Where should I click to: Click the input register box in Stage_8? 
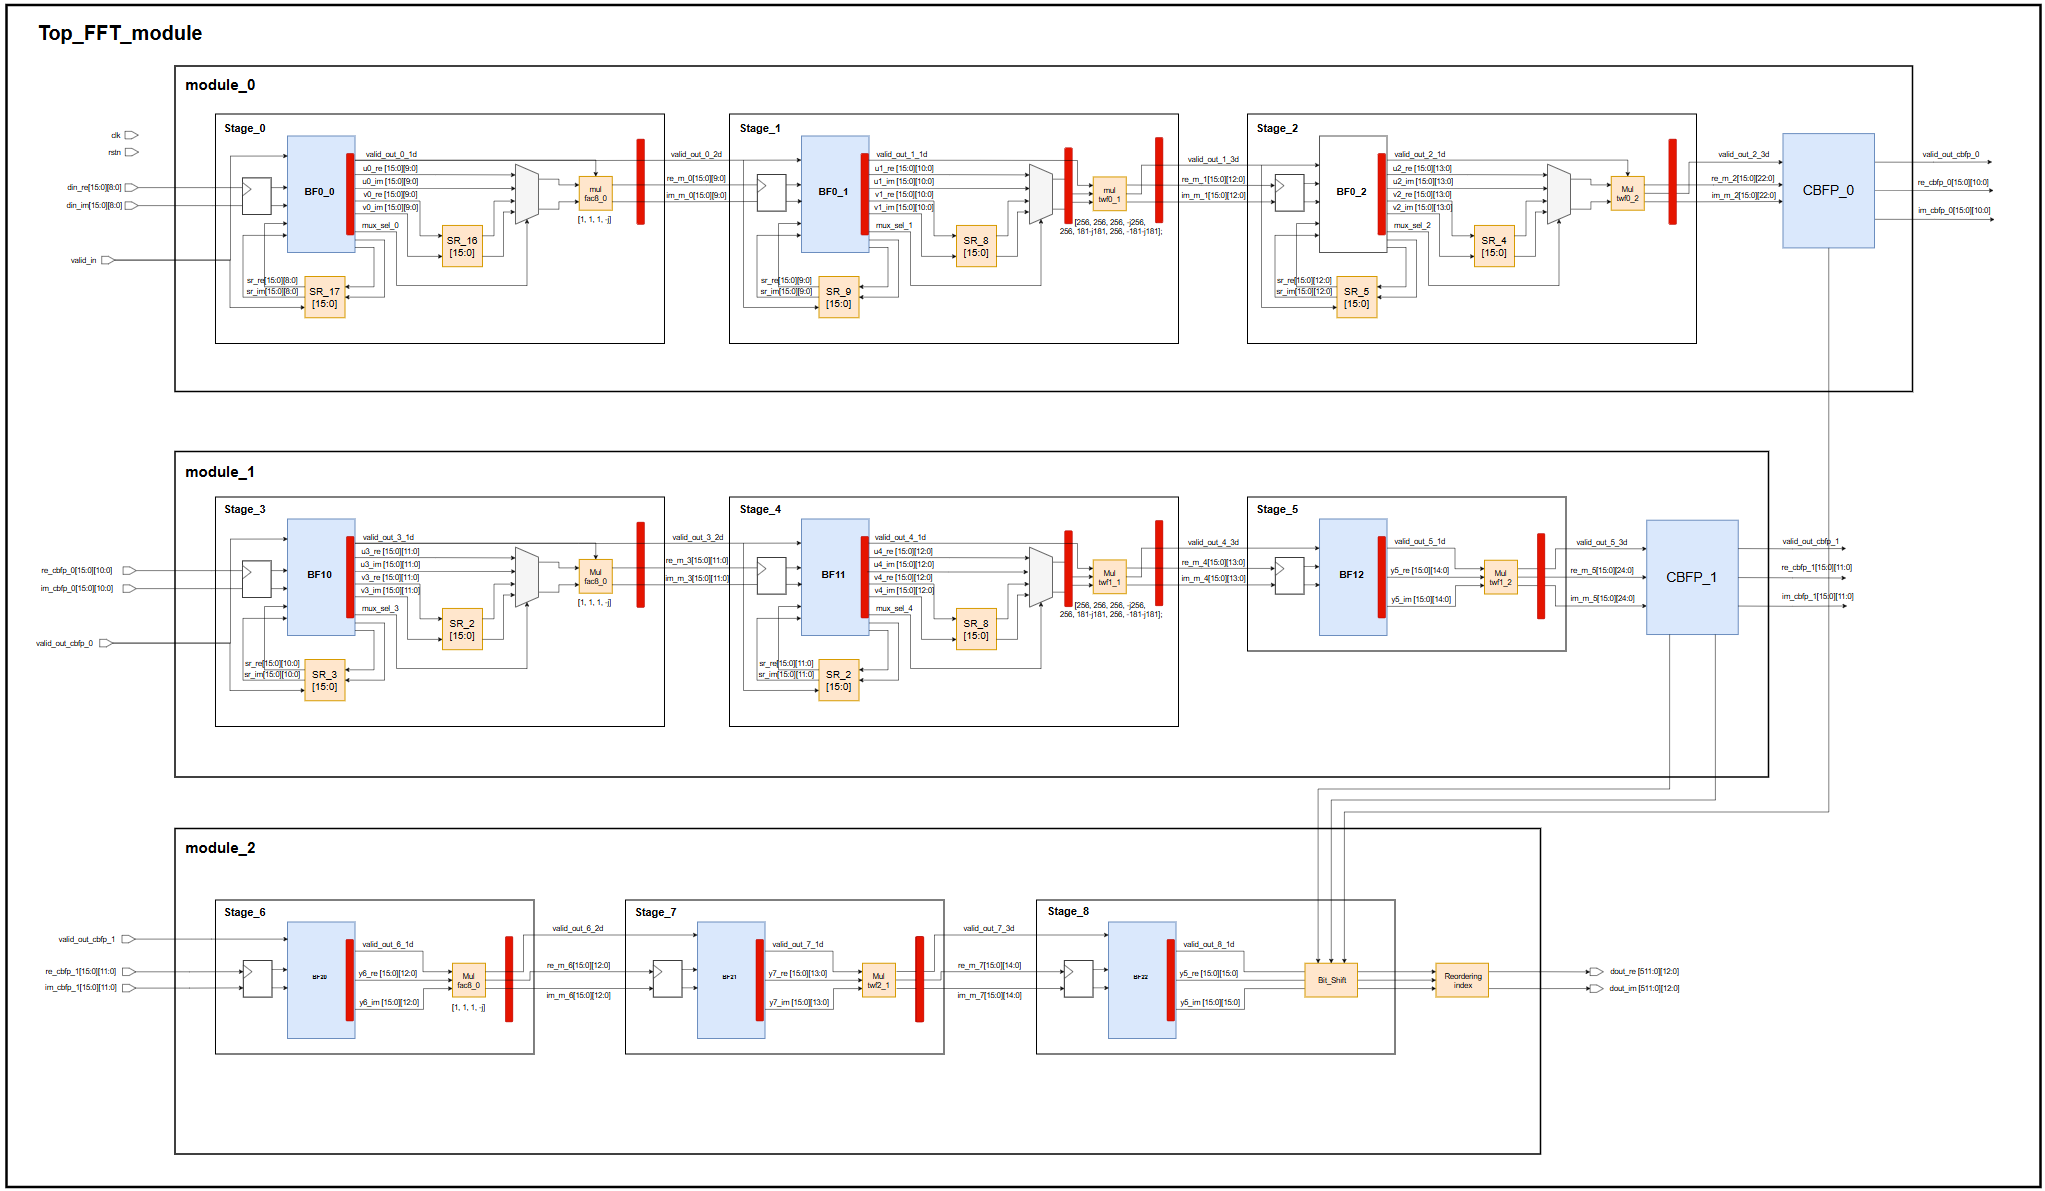tap(1078, 979)
